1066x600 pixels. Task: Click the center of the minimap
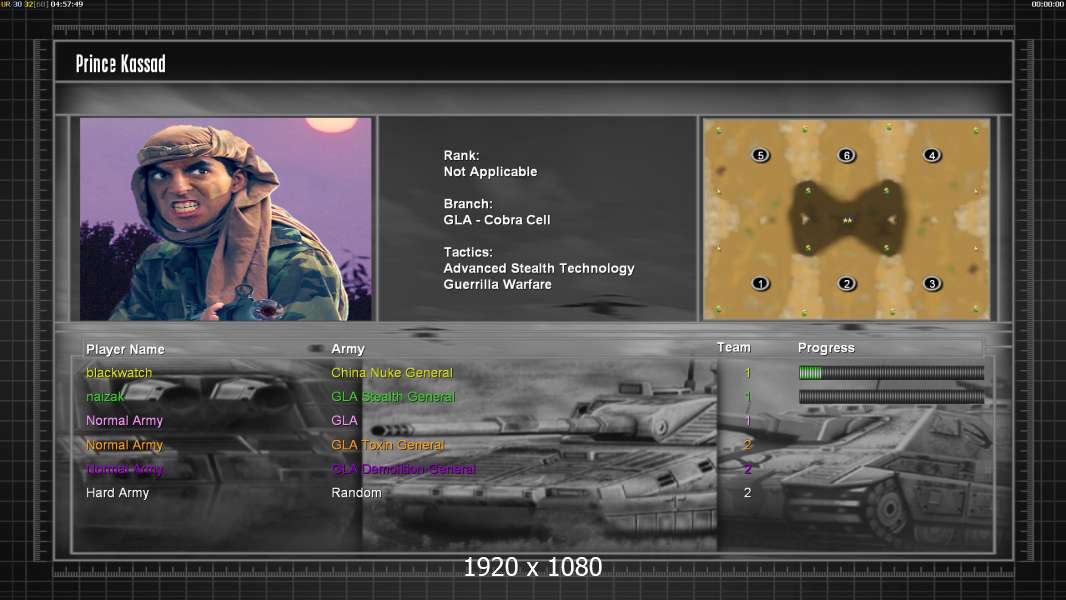pyautogui.click(x=846, y=219)
